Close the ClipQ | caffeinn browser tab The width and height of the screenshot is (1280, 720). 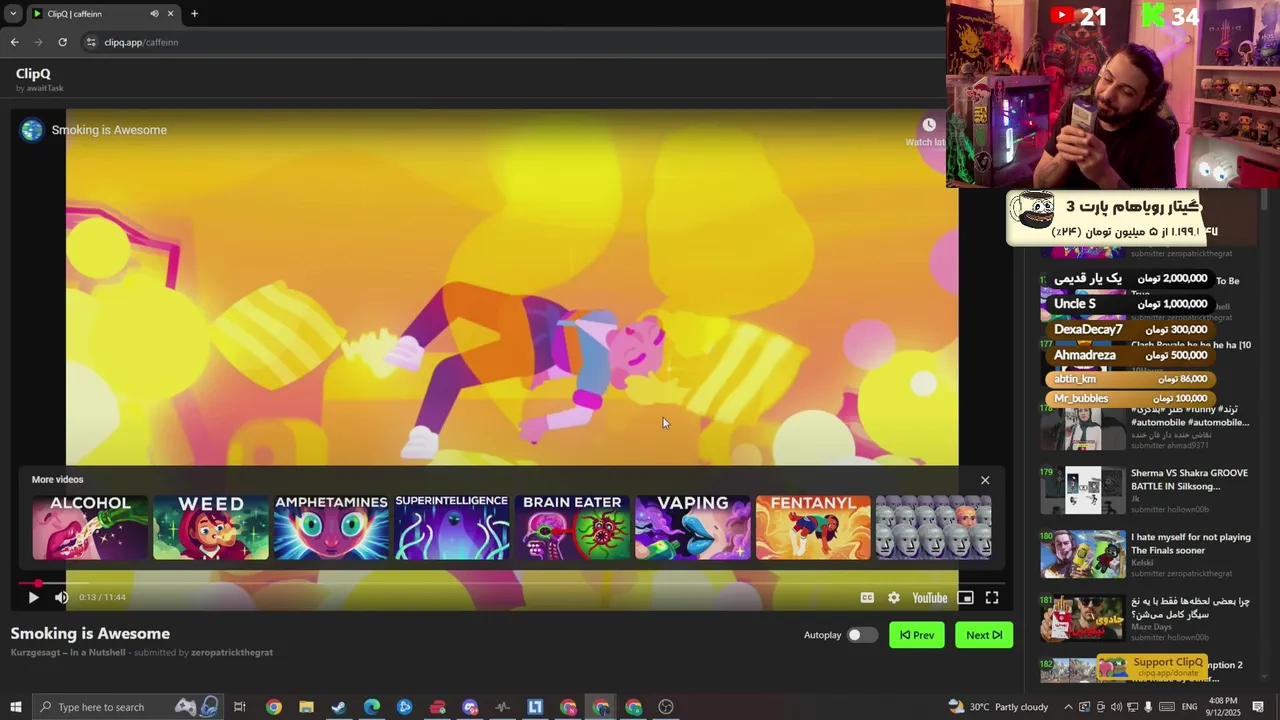(x=170, y=14)
